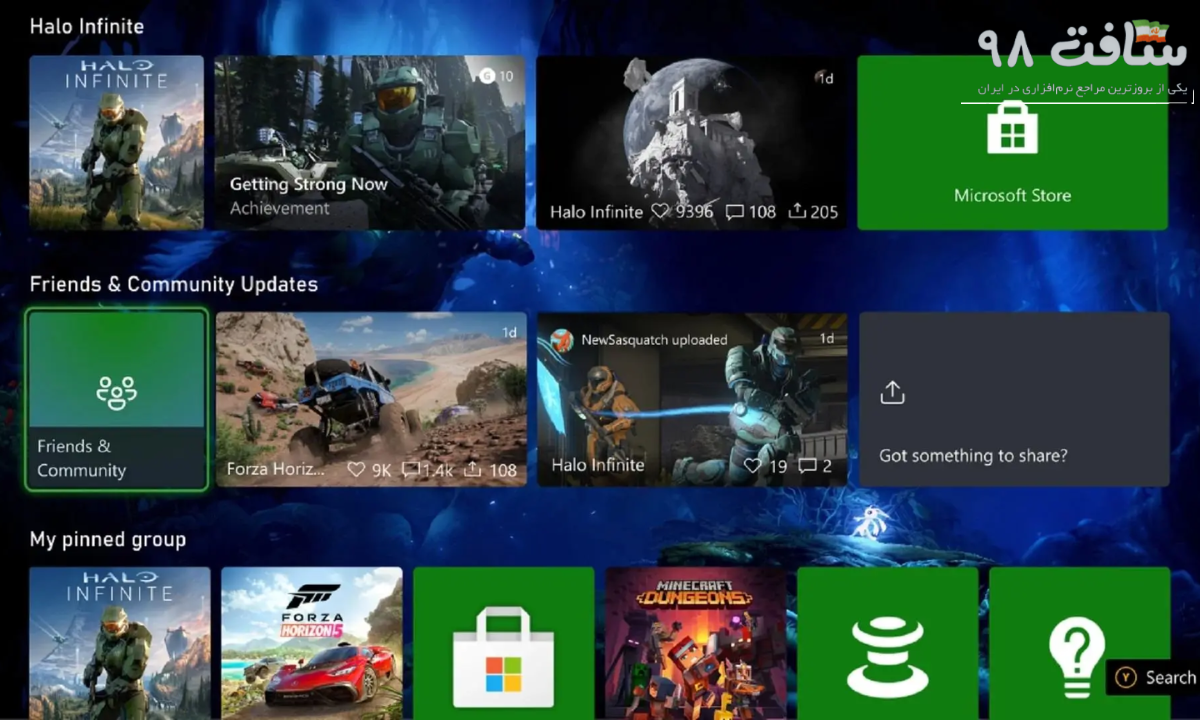Like the Halo Infinite post with 9396 likes
The width and height of the screenshot is (1200, 720).
pyautogui.click(x=660, y=212)
